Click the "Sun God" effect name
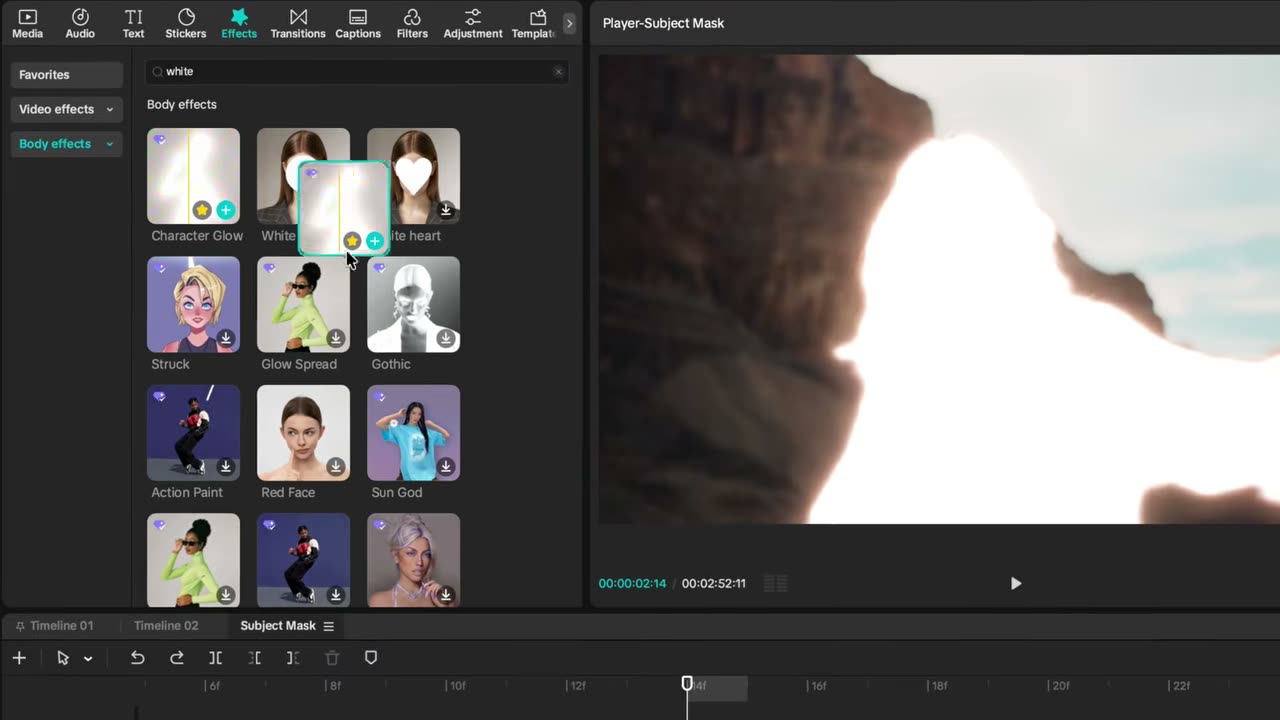This screenshot has height=720, width=1280. (x=397, y=492)
